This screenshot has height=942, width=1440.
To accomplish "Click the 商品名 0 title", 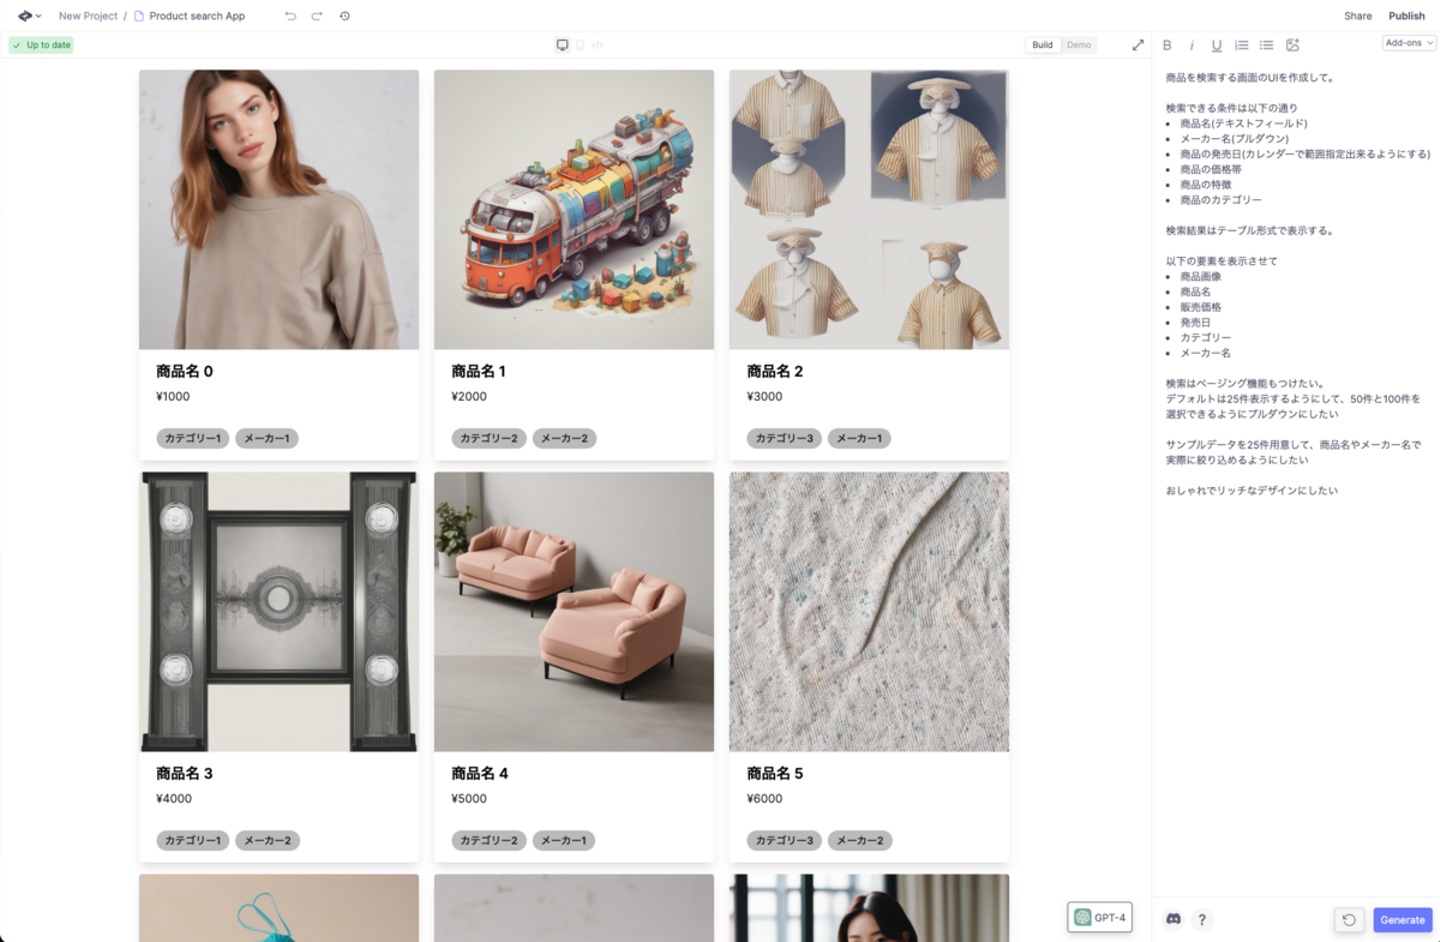I will coord(185,371).
